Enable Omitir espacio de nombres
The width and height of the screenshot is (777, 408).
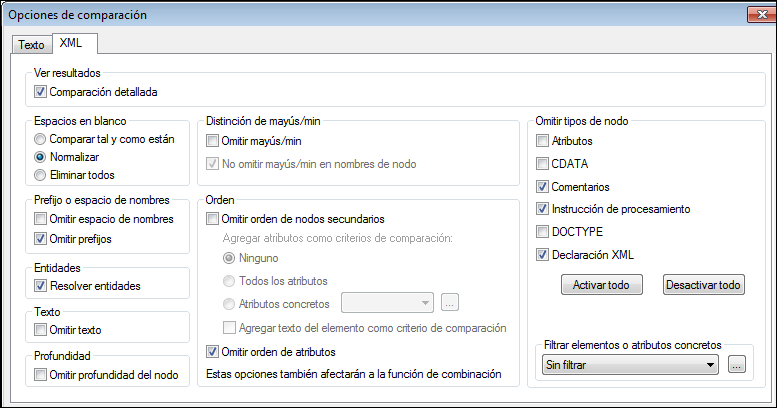tap(41, 219)
